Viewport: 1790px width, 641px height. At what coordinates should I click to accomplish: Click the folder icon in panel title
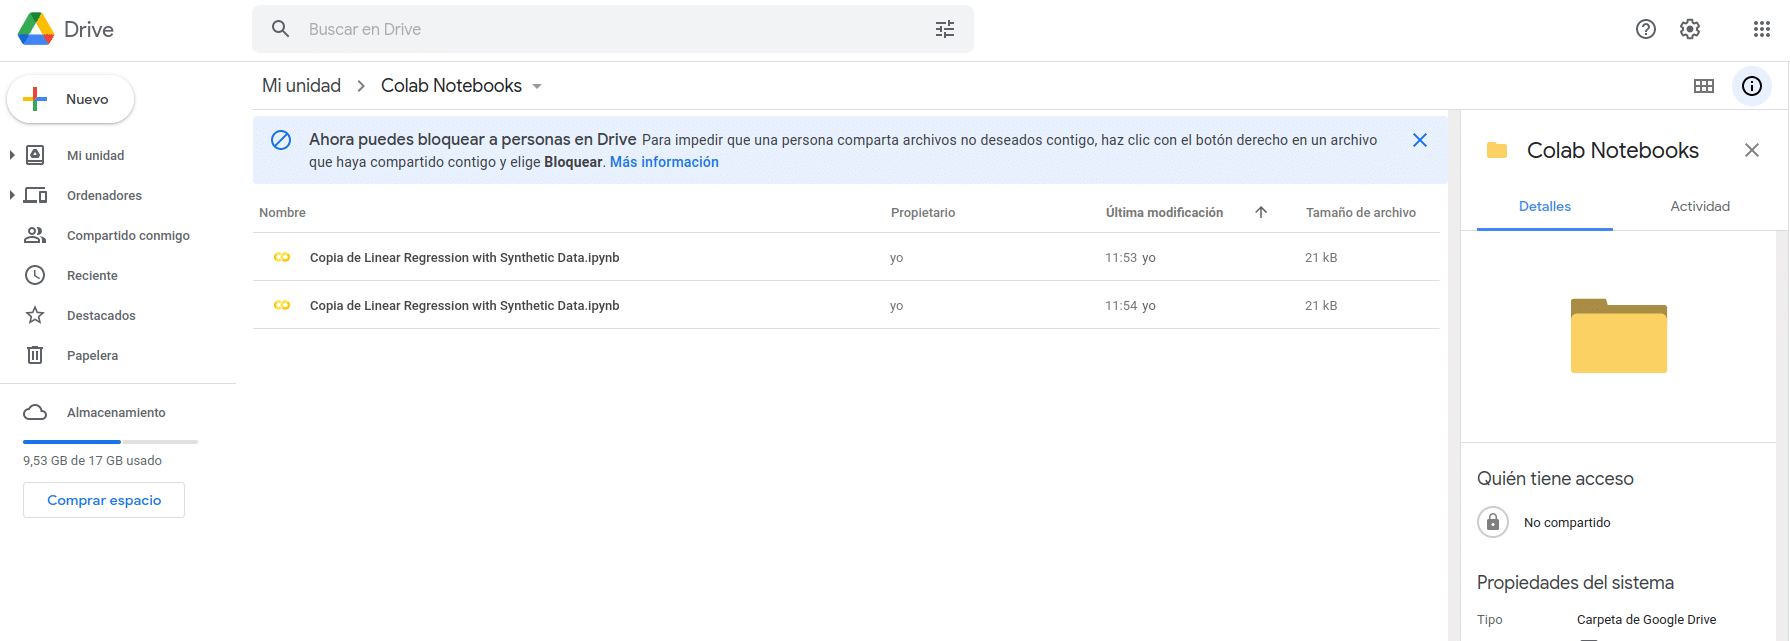(x=1497, y=150)
